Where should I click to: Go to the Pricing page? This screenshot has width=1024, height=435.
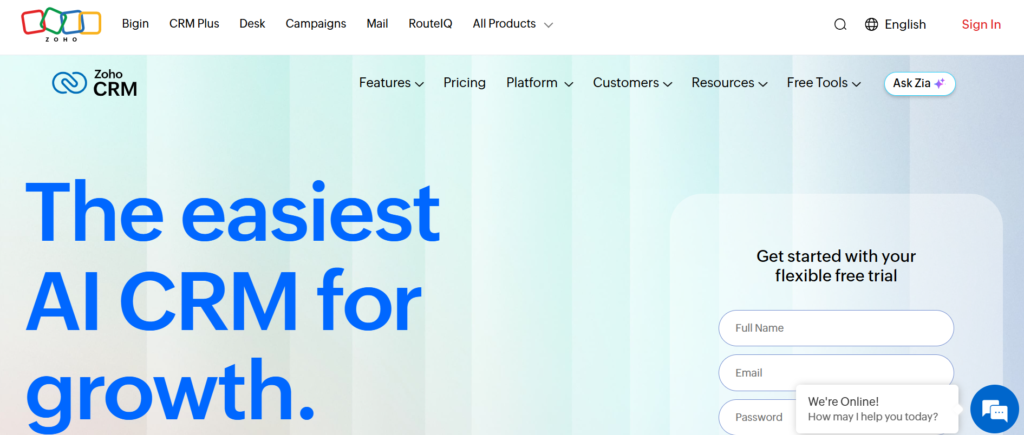(464, 83)
